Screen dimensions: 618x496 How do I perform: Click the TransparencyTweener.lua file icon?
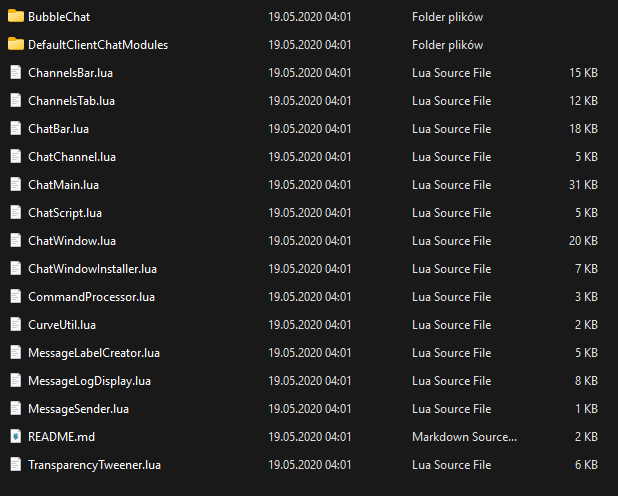(x=15, y=465)
